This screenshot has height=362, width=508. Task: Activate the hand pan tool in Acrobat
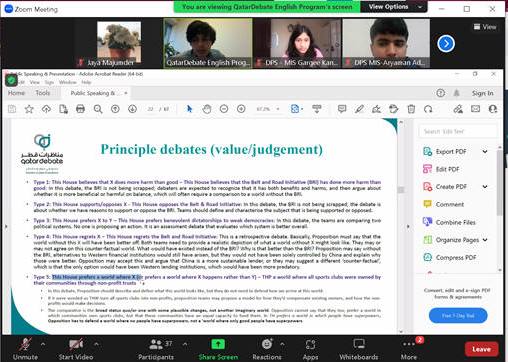(x=207, y=109)
